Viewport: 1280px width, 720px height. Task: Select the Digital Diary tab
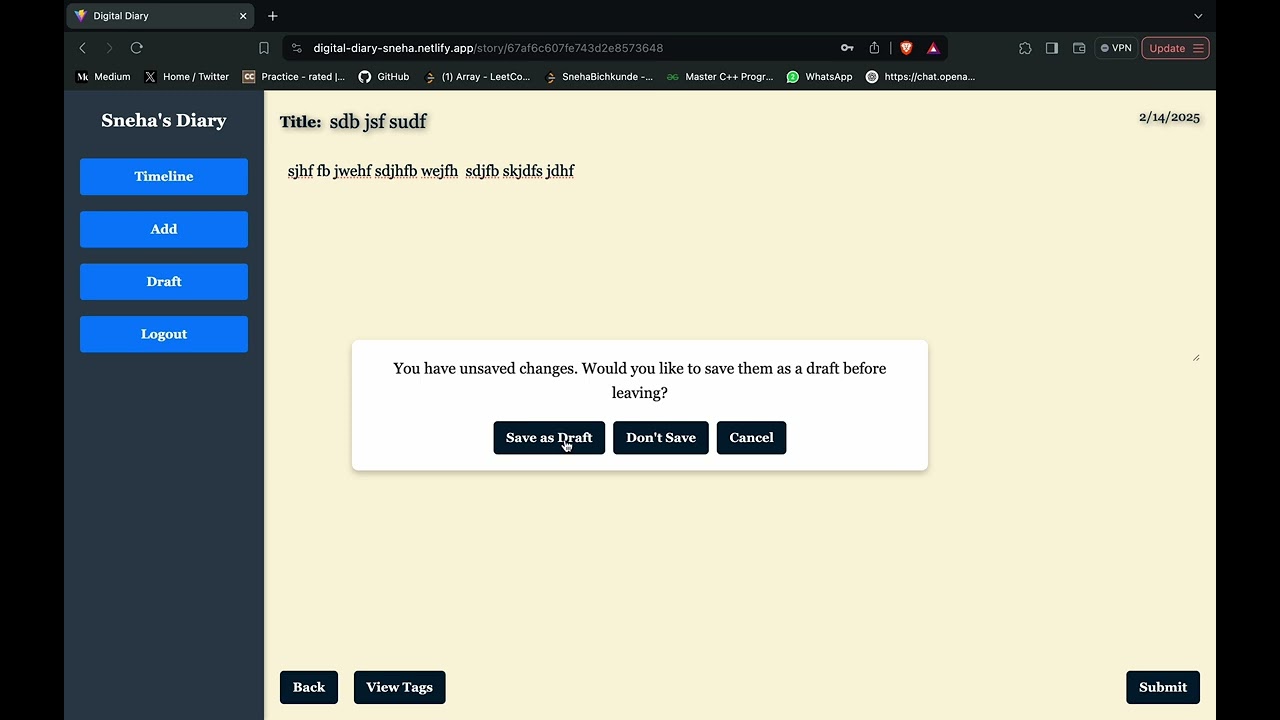pos(160,16)
